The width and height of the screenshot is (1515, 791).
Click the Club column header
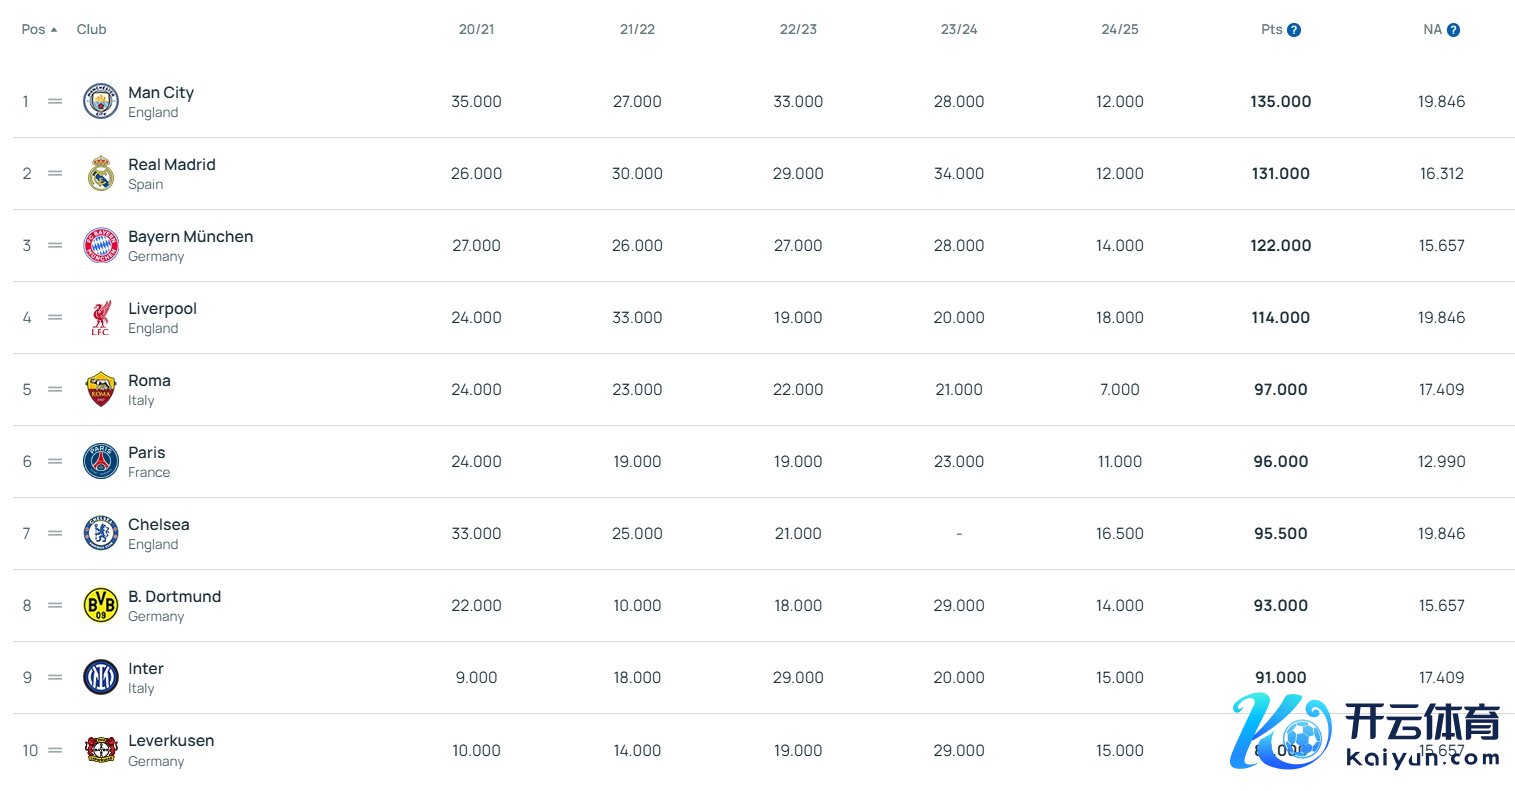coord(91,29)
